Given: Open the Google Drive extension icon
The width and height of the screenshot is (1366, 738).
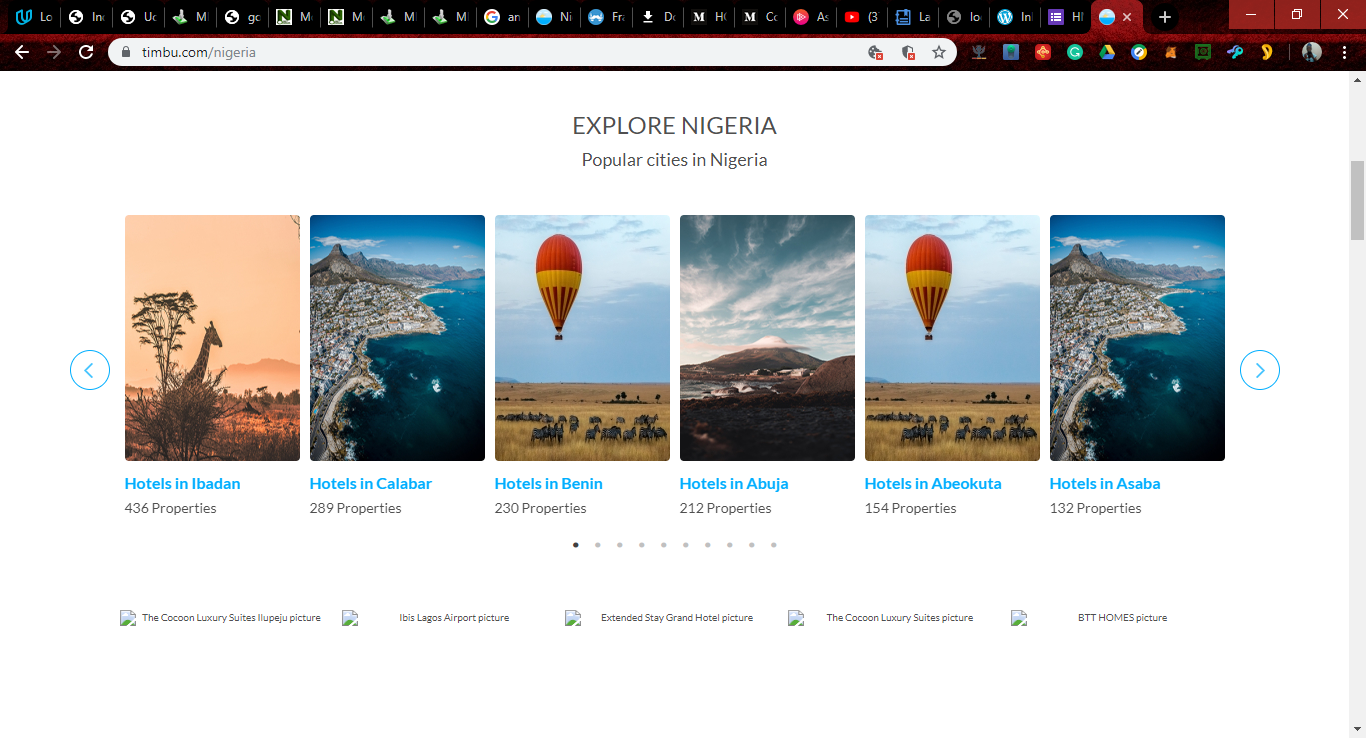Looking at the screenshot, I should [1107, 52].
